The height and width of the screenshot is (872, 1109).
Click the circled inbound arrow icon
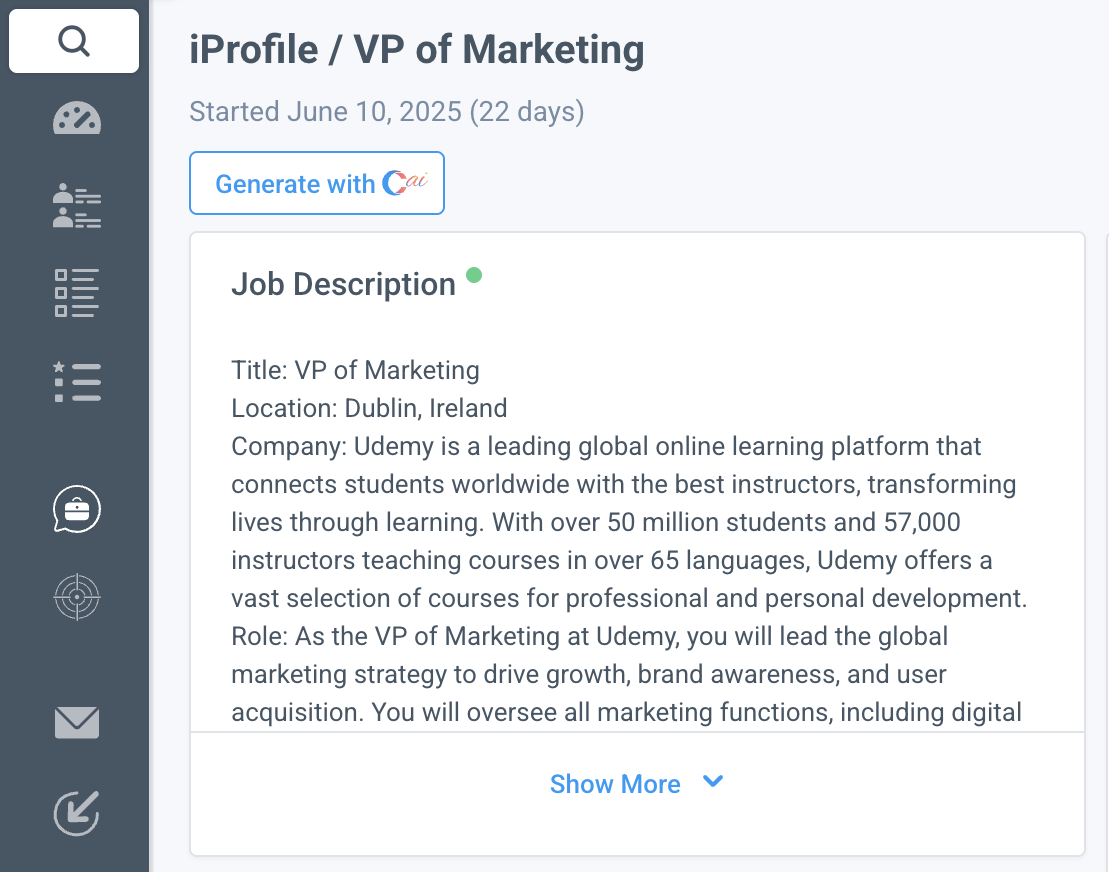77,812
